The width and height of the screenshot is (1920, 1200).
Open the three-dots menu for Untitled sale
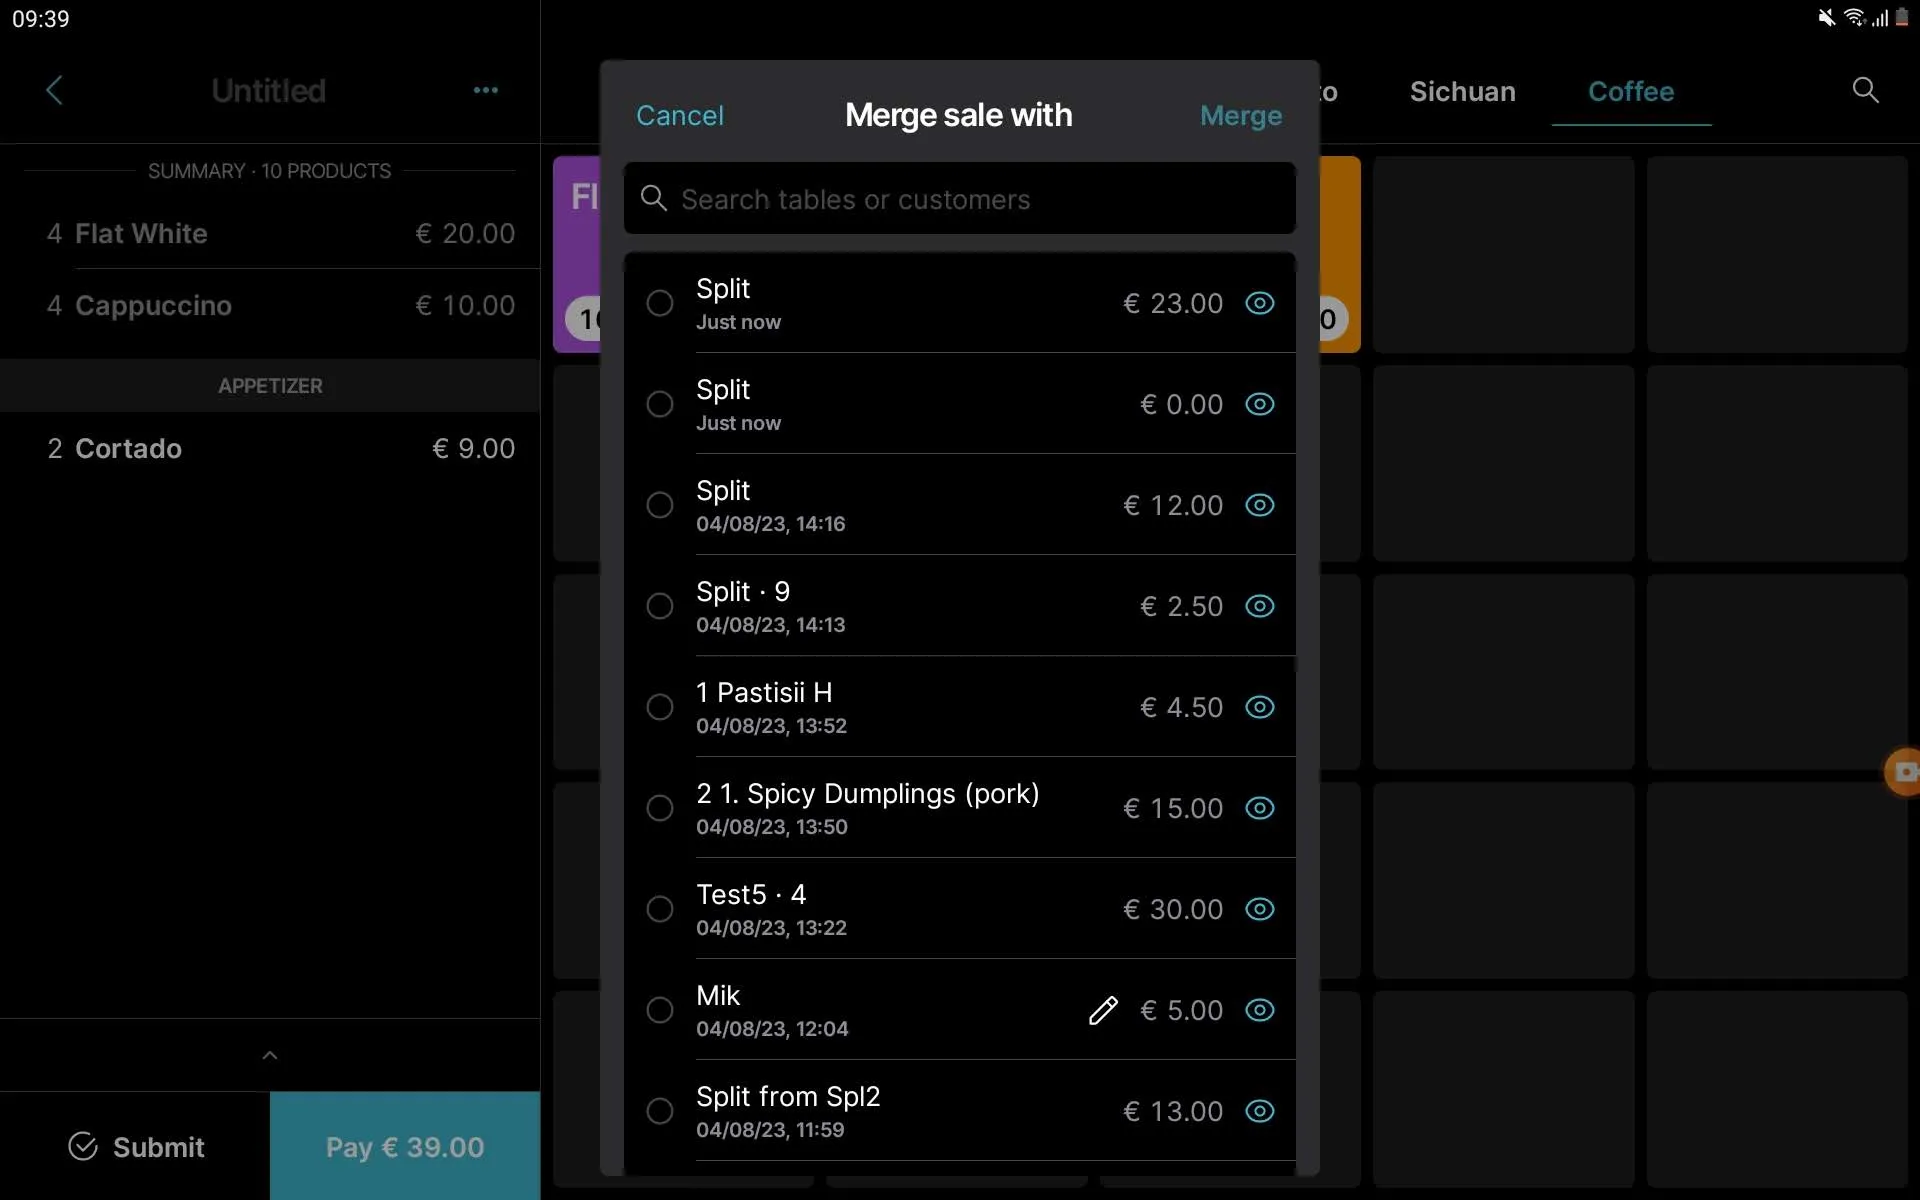486,90
